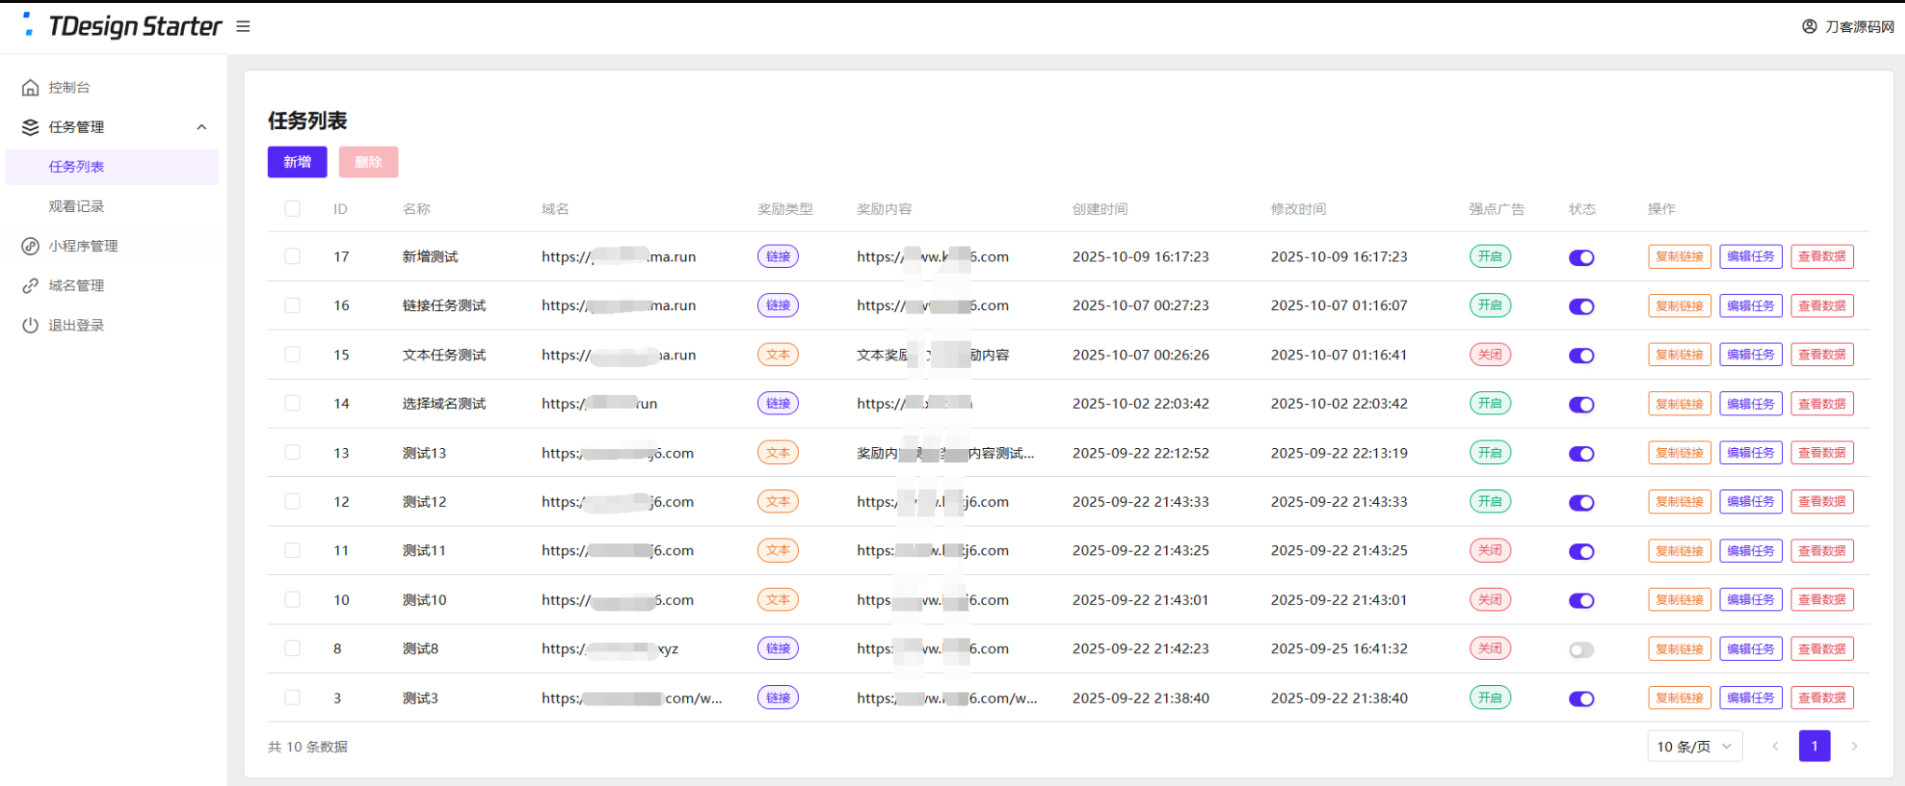Image resolution: width=1905 pixels, height=786 pixels.
Task: Click page number 1 in pagination
Action: pos(1814,746)
